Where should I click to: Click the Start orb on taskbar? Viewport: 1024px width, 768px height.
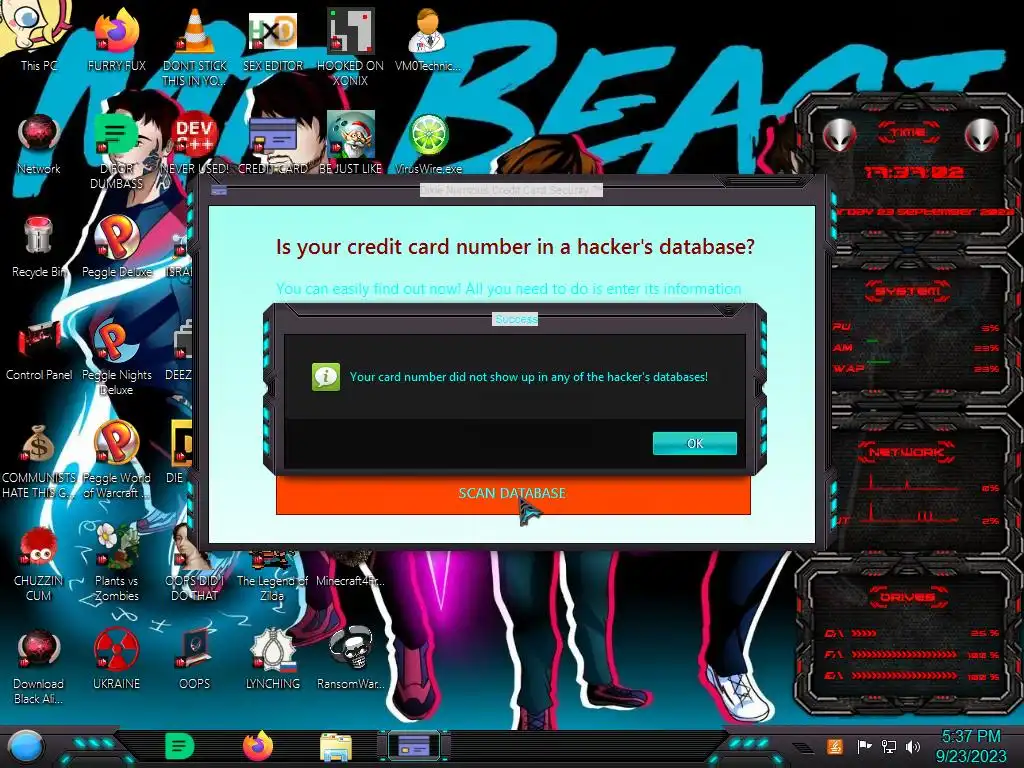25,746
